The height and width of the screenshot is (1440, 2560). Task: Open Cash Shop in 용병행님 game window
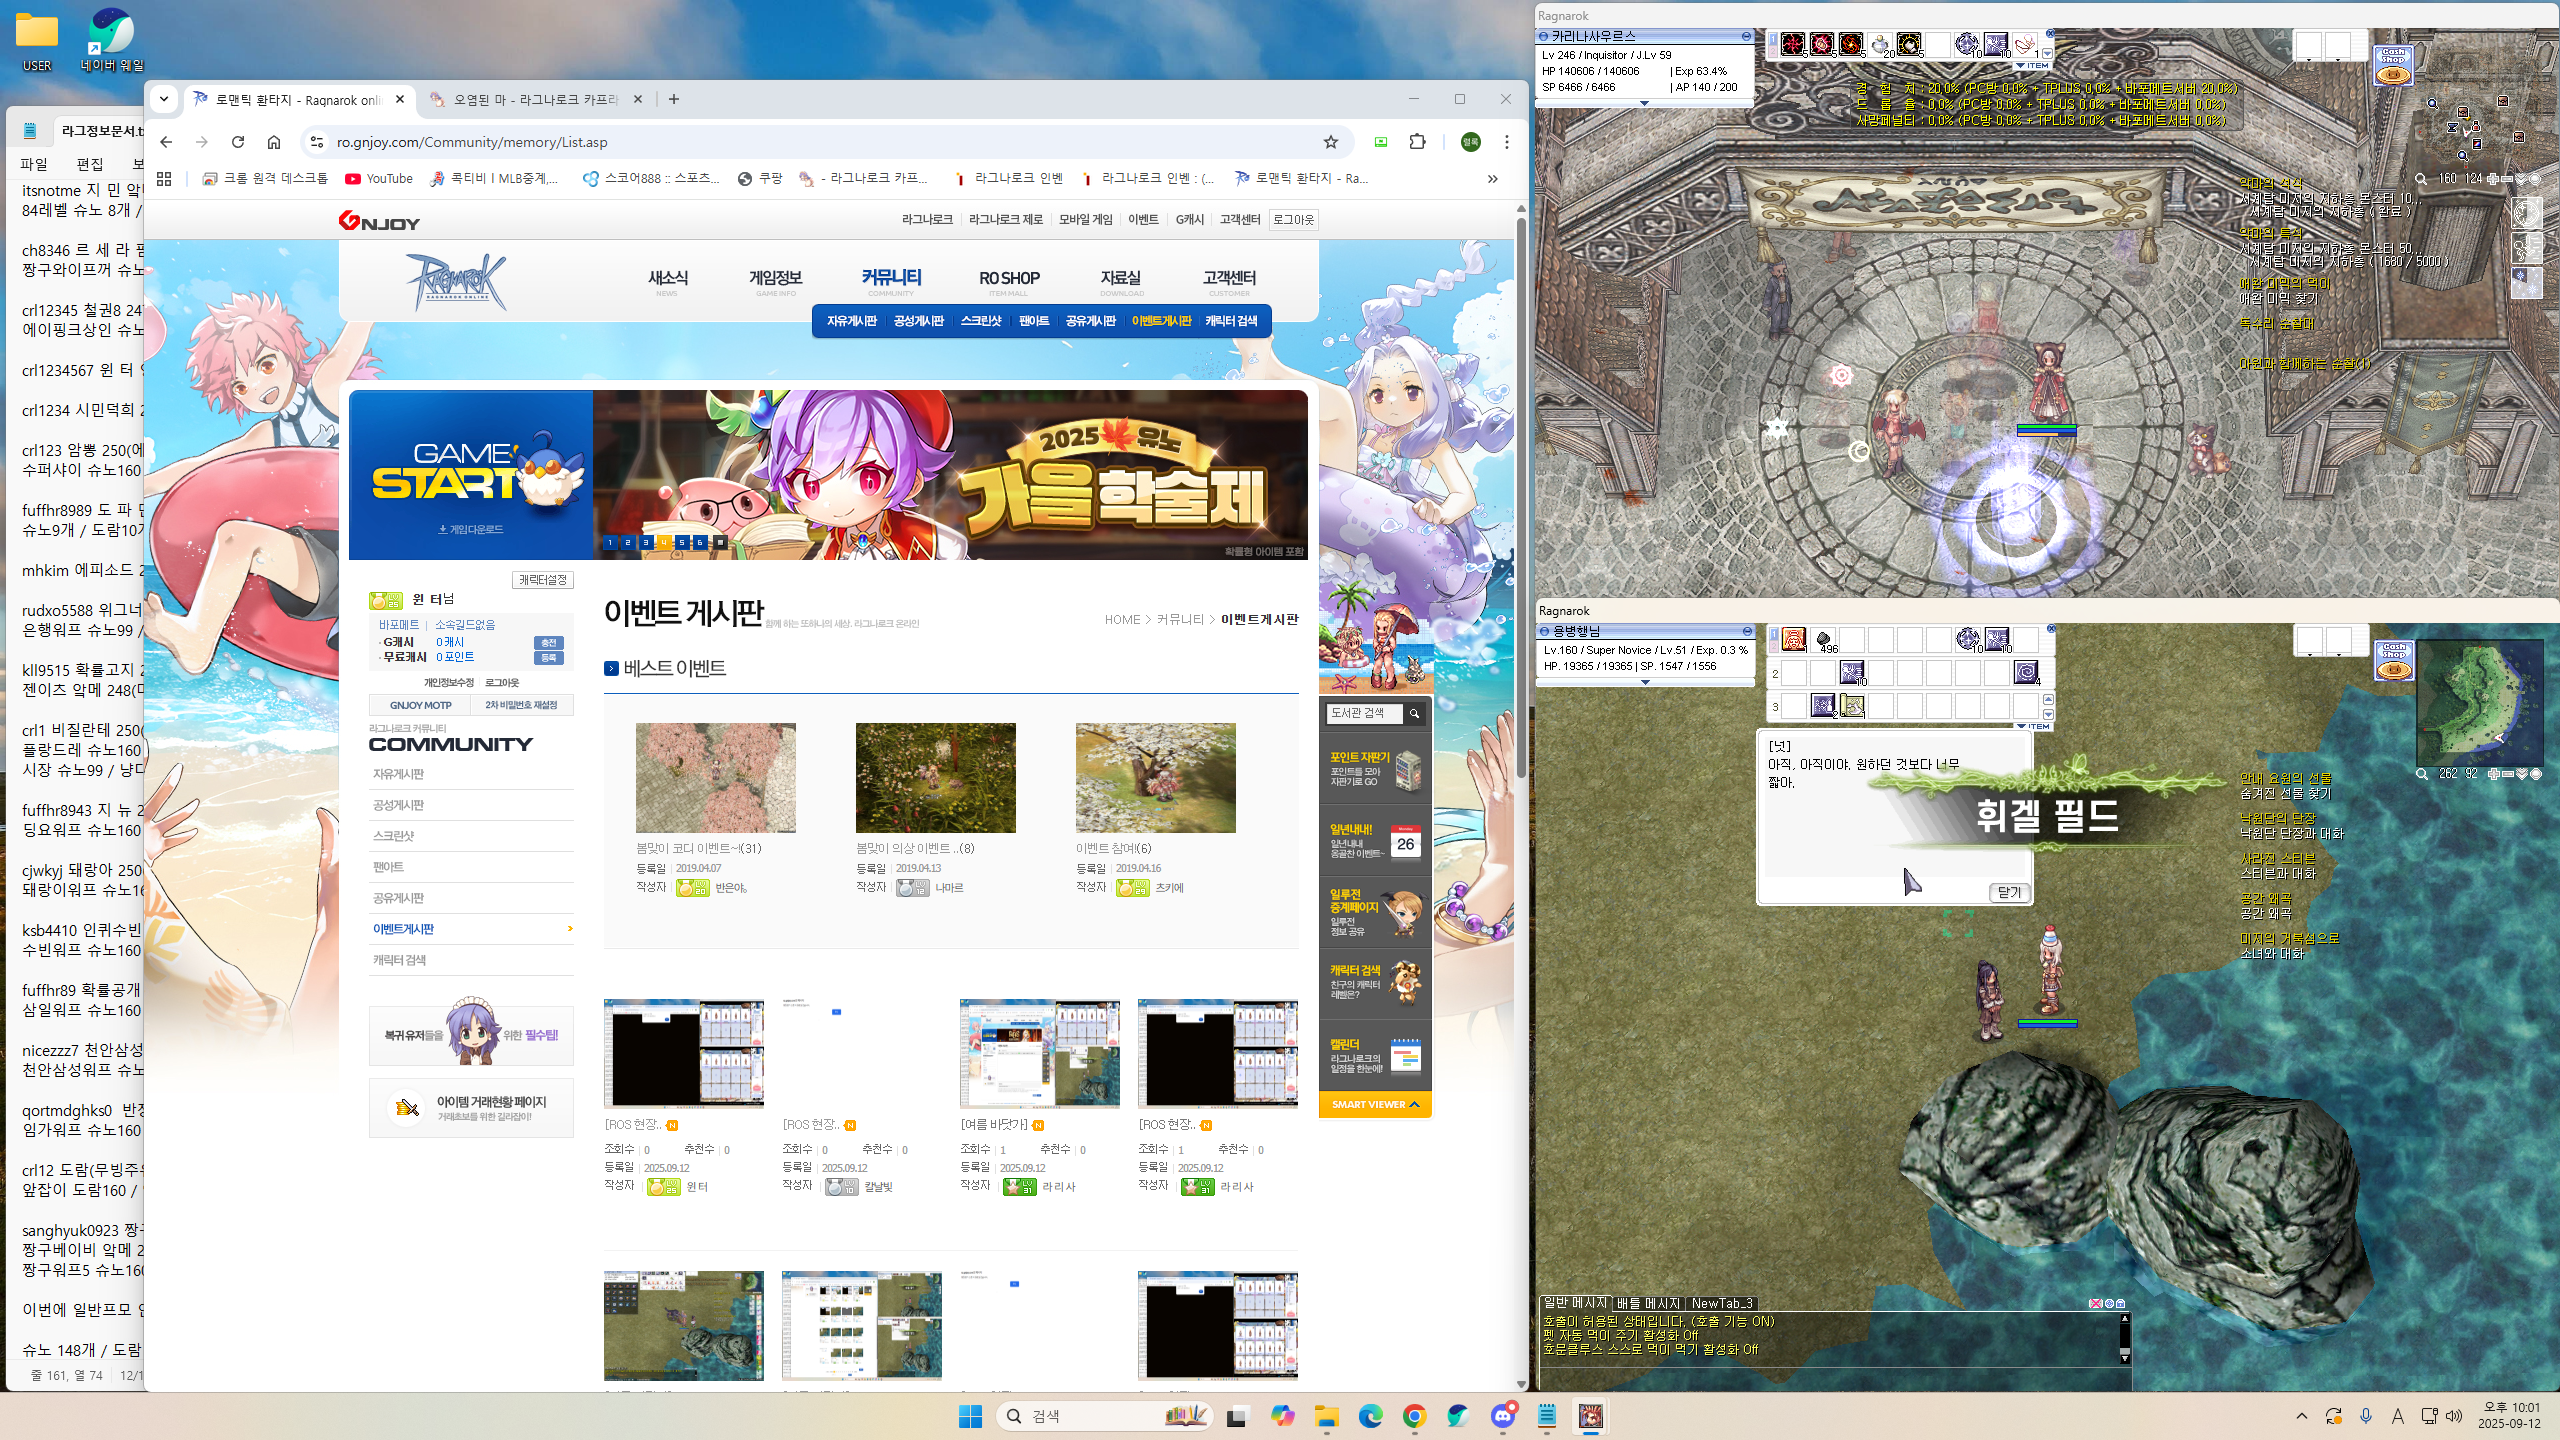2393,660
